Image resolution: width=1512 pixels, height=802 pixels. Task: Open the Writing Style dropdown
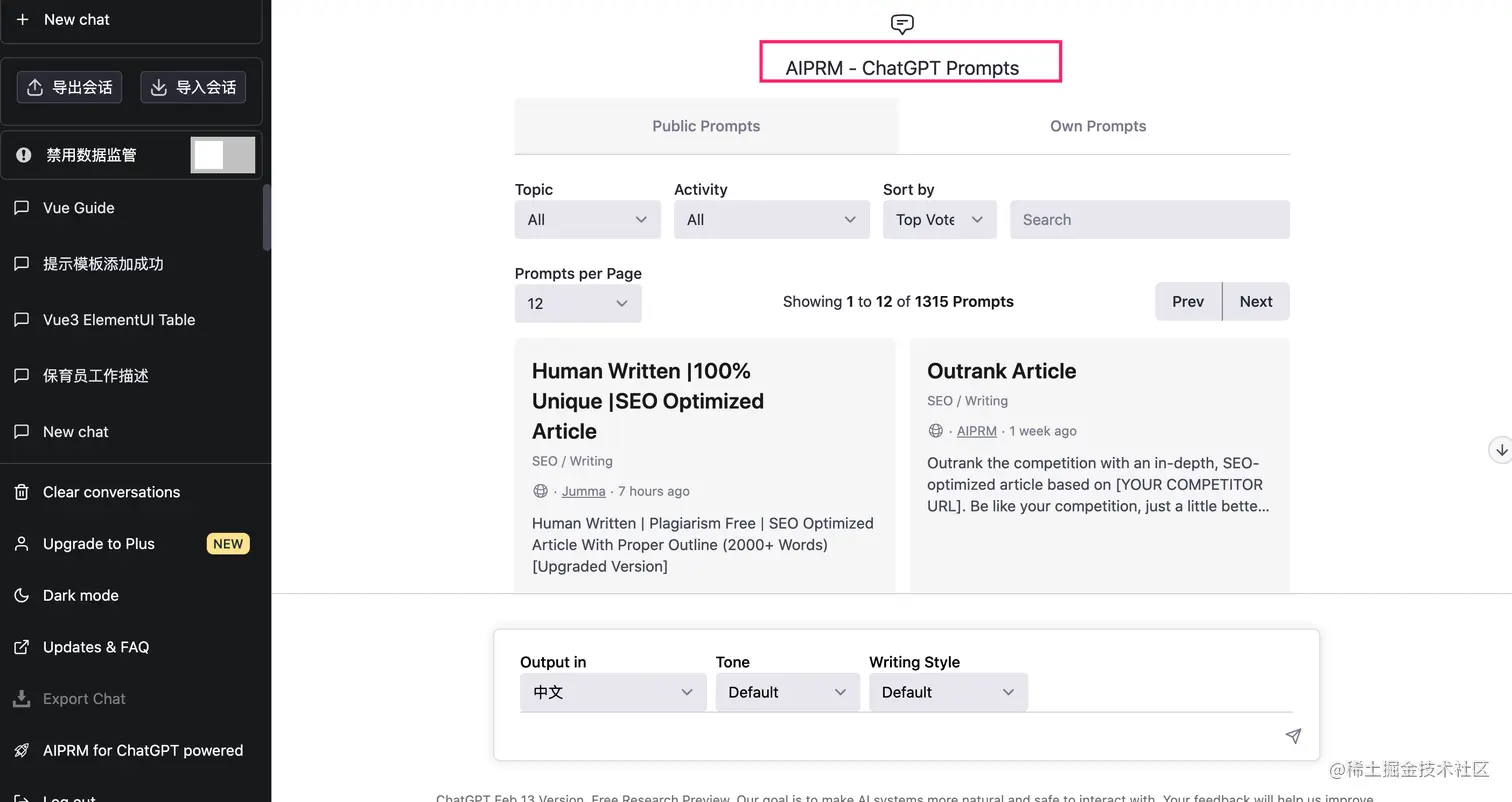[x=948, y=692]
